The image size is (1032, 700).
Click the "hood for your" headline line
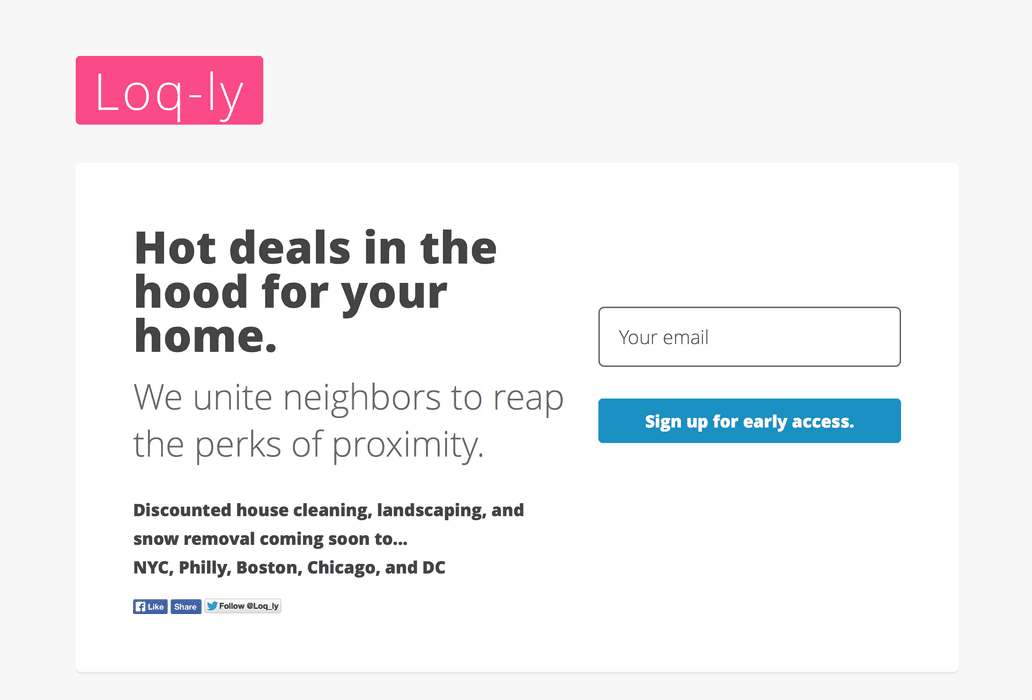click(290, 292)
